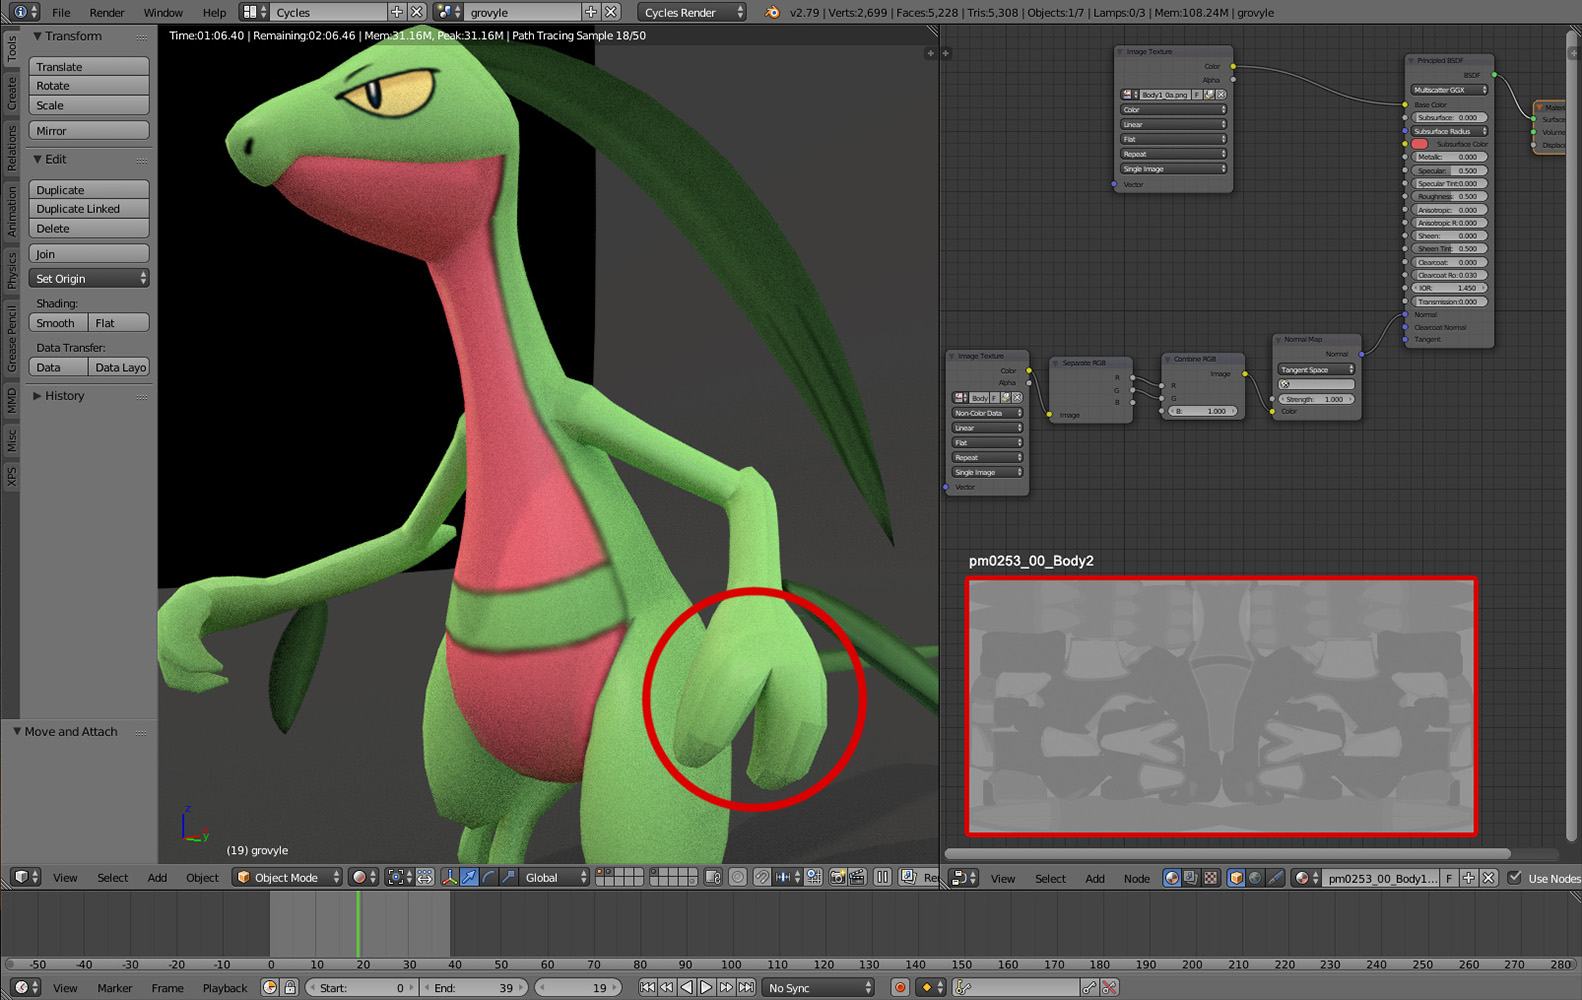
Task: Open the viewport shading sphere selector
Action: 364,877
